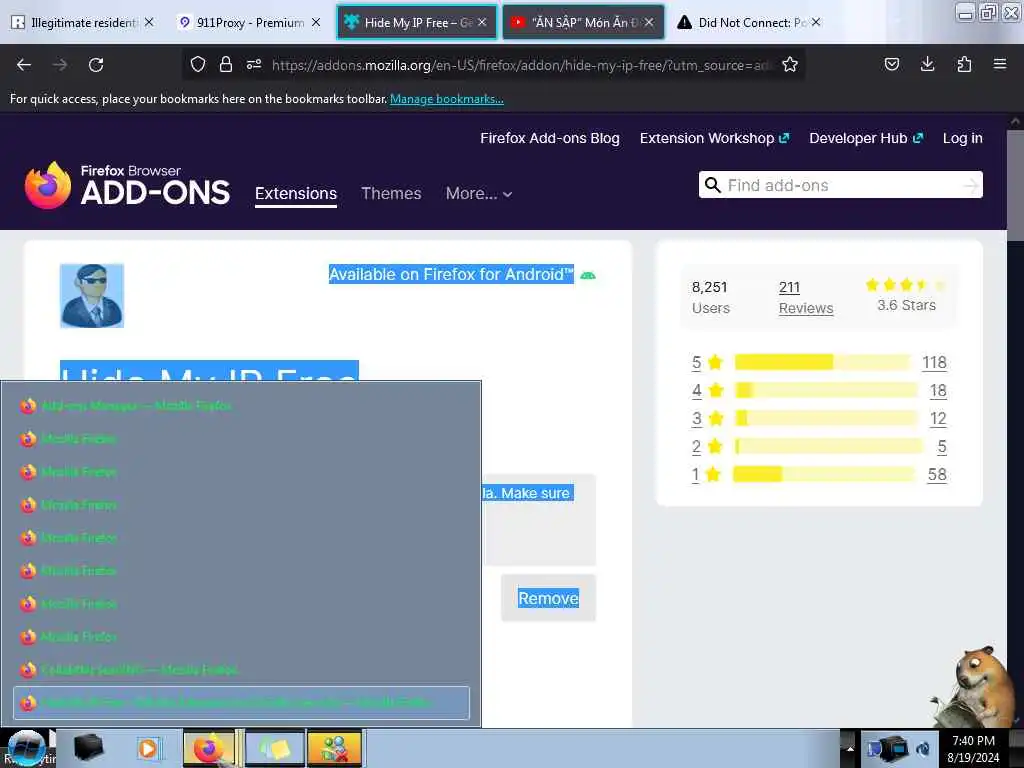
Task: Close the Hide My IP Free tab
Action: [482, 22]
